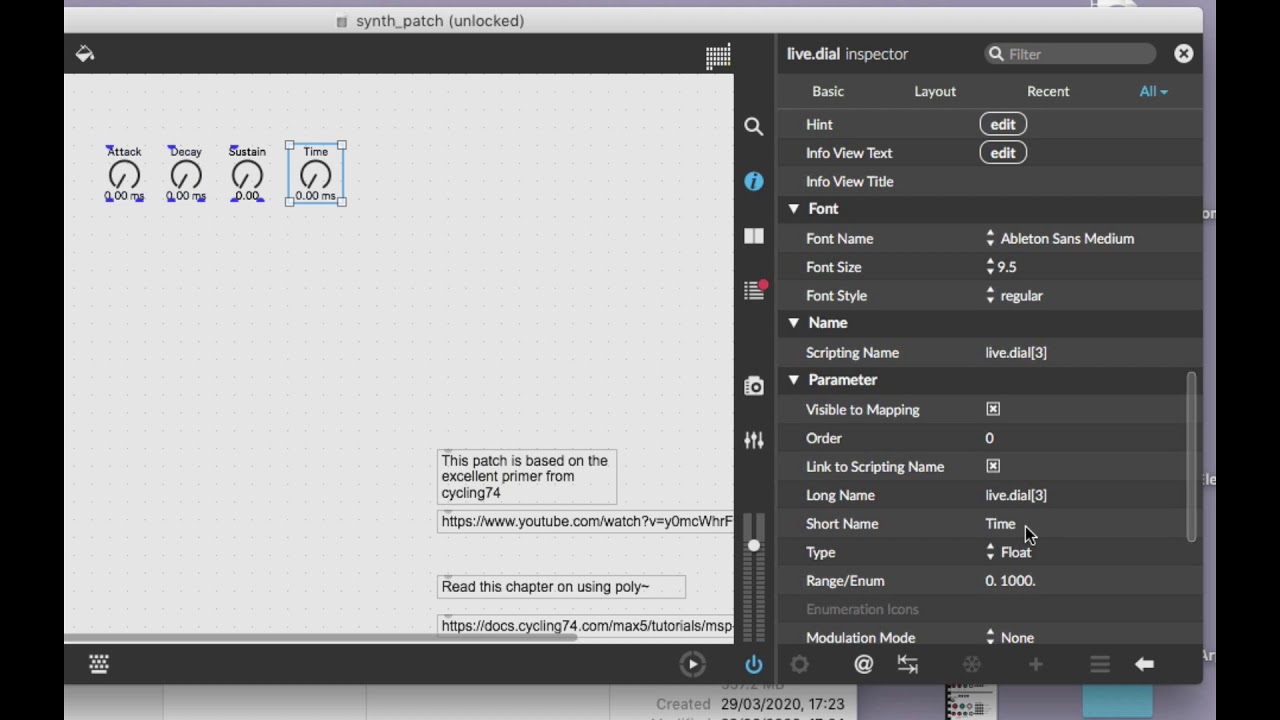Image resolution: width=1280 pixels, height=720 pixels.
Task: Click the circular play presentation icon
Action: pos(693,664)
